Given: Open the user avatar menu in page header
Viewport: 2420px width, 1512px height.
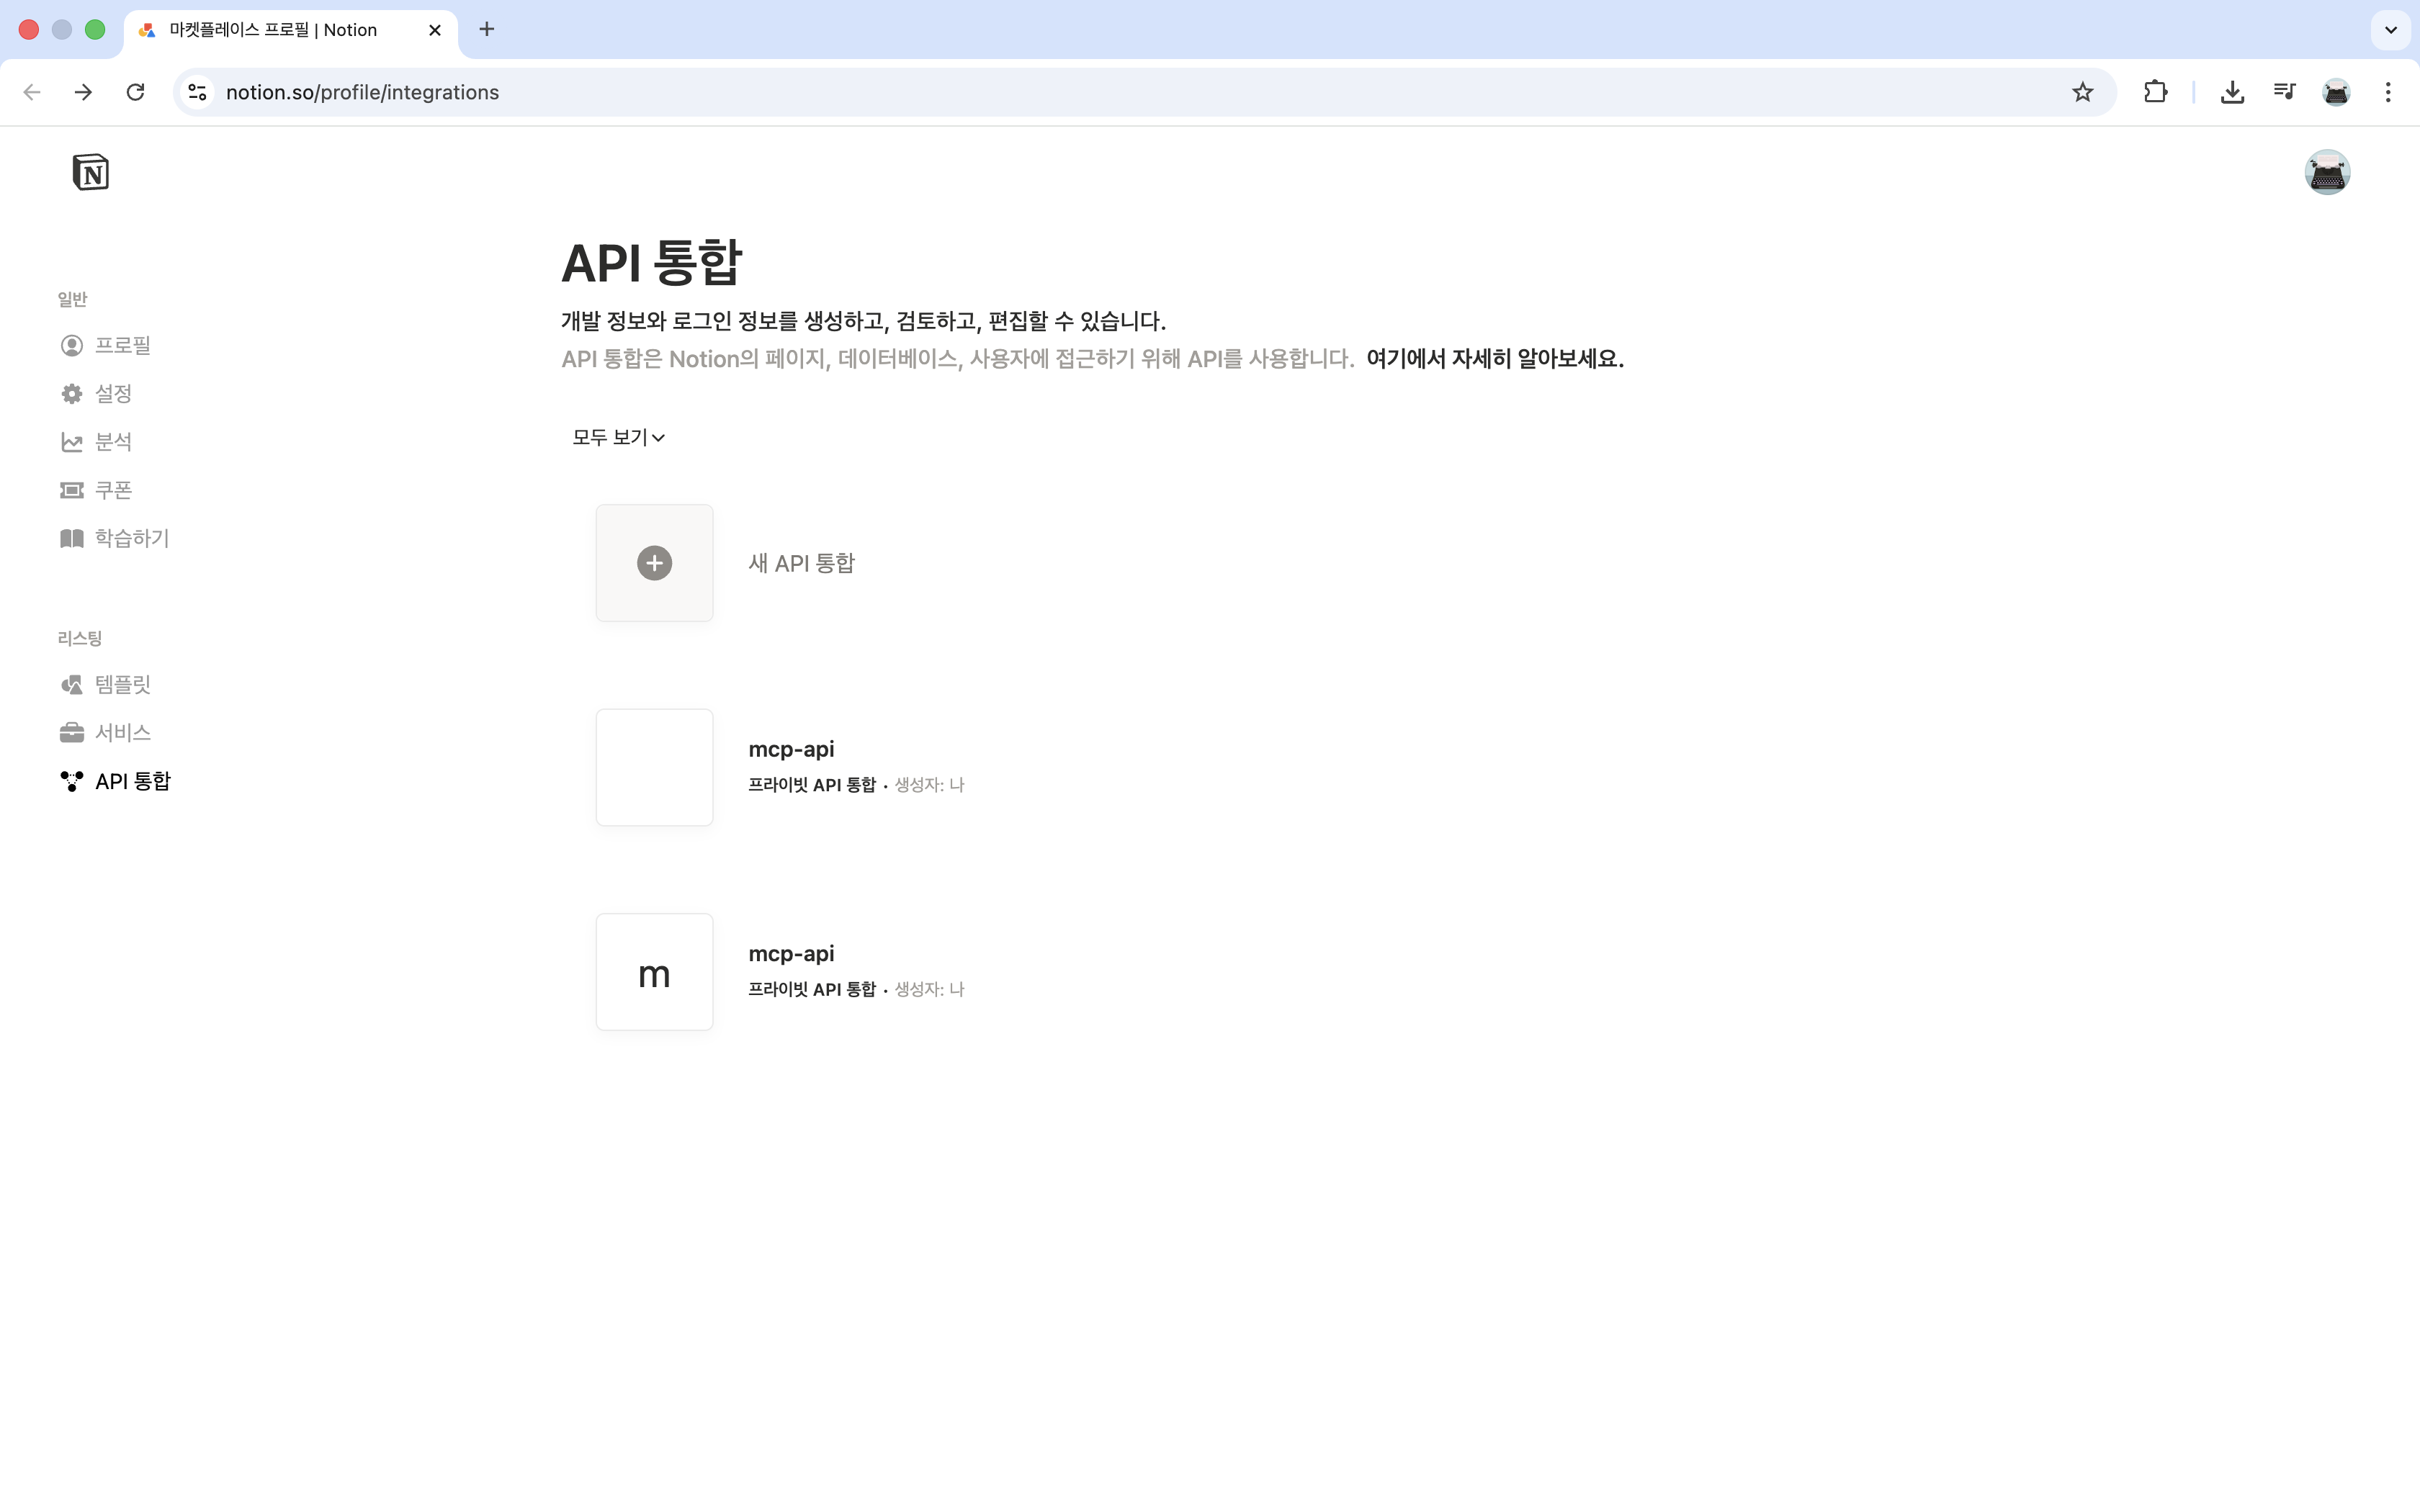Looking at the screenshot, I should pos(2326,172).
